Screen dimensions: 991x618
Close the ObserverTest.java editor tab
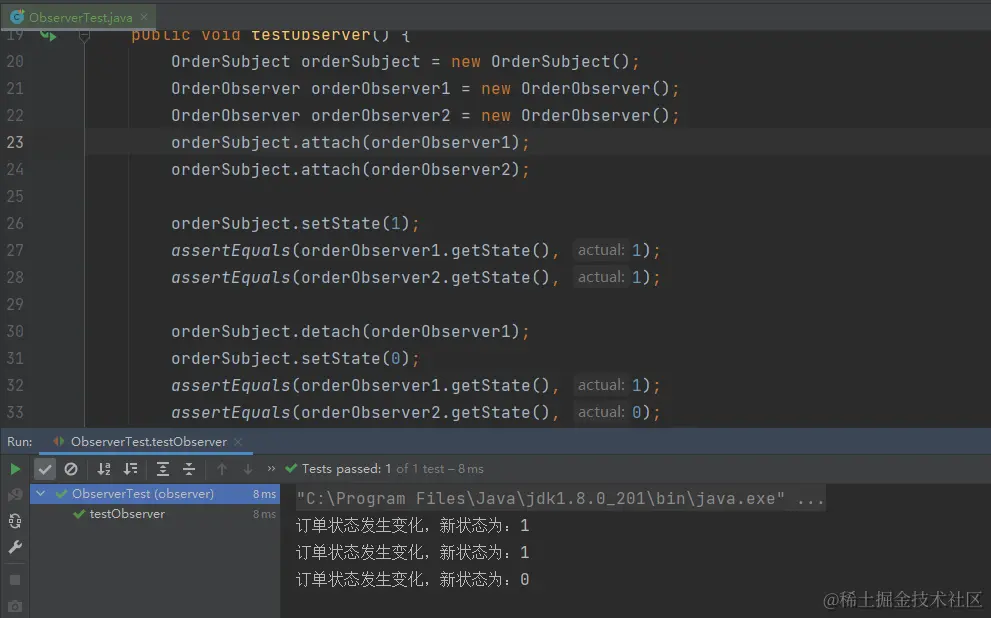coord(144,17)
